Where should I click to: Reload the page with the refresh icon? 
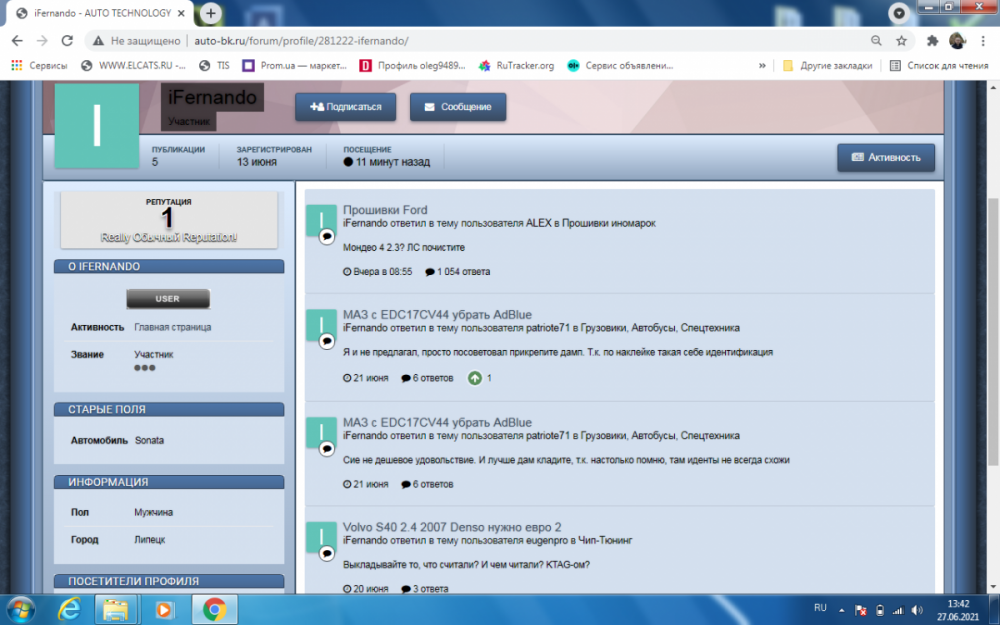pyautogui.click(x=67, y=41)
